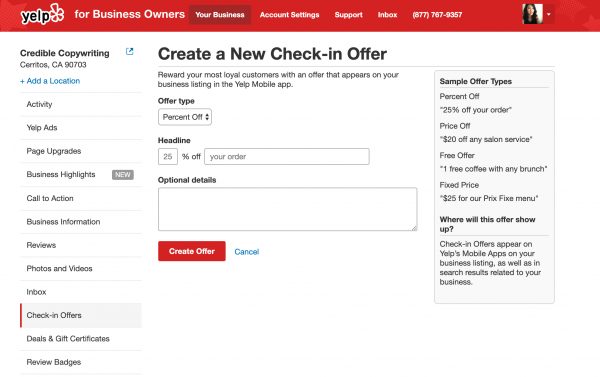Click the Fixed Price label in samples
The image size is (600, 377).
point(459,185)
